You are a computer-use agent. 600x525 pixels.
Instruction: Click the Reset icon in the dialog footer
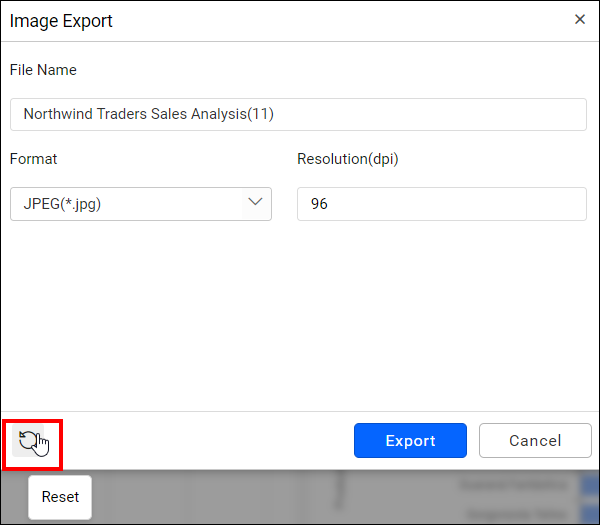(x=30, y=441)
